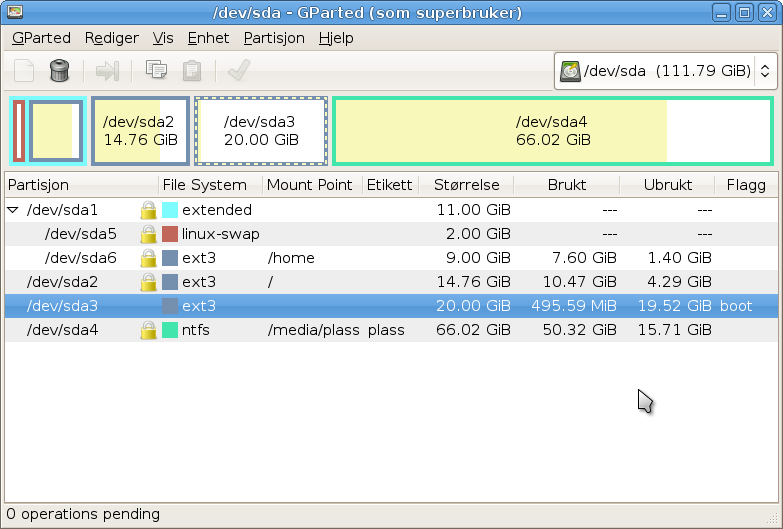Select the red linux-swap block in disk map
Image resolution: width=783 pixels, height=529 pixels.
pos(19,131)
